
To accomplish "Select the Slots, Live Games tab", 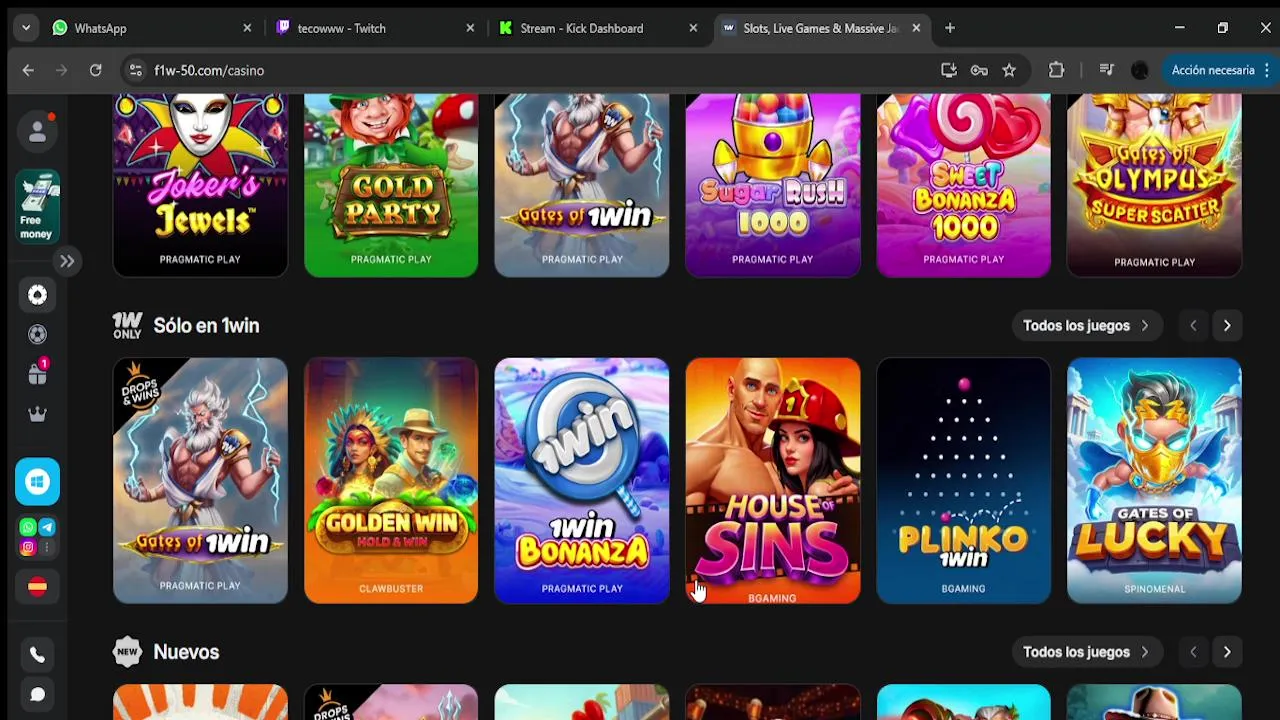I will pyautogui.click(x=822, y=28).
